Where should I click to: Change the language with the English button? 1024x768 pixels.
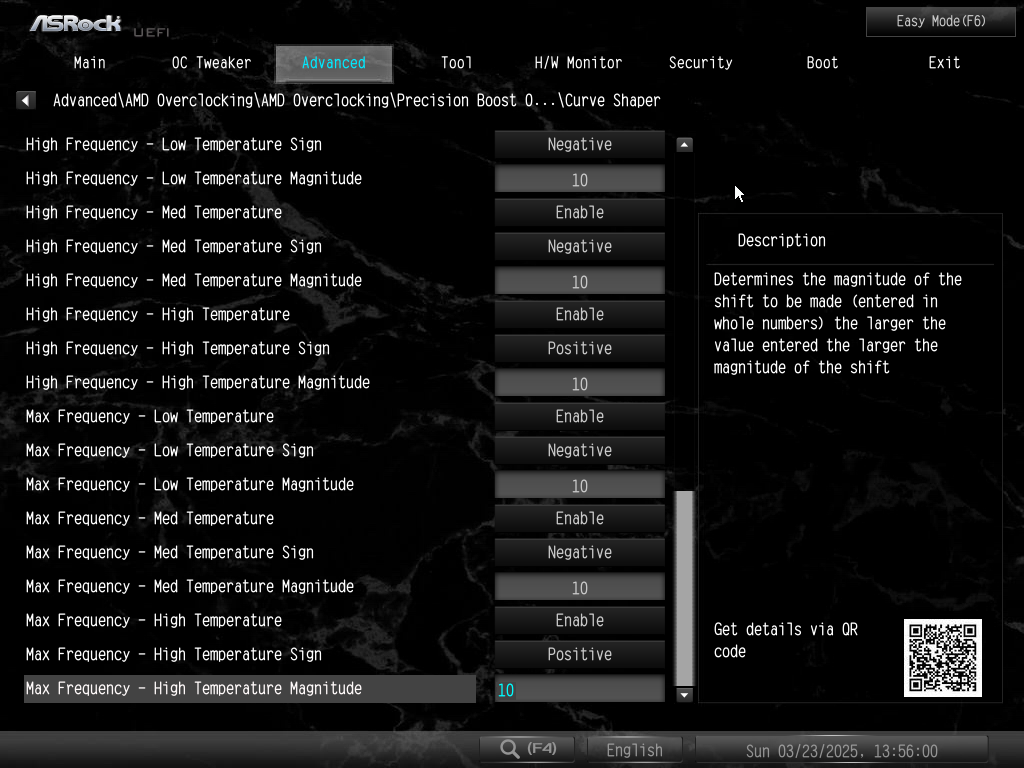point(635,750)
